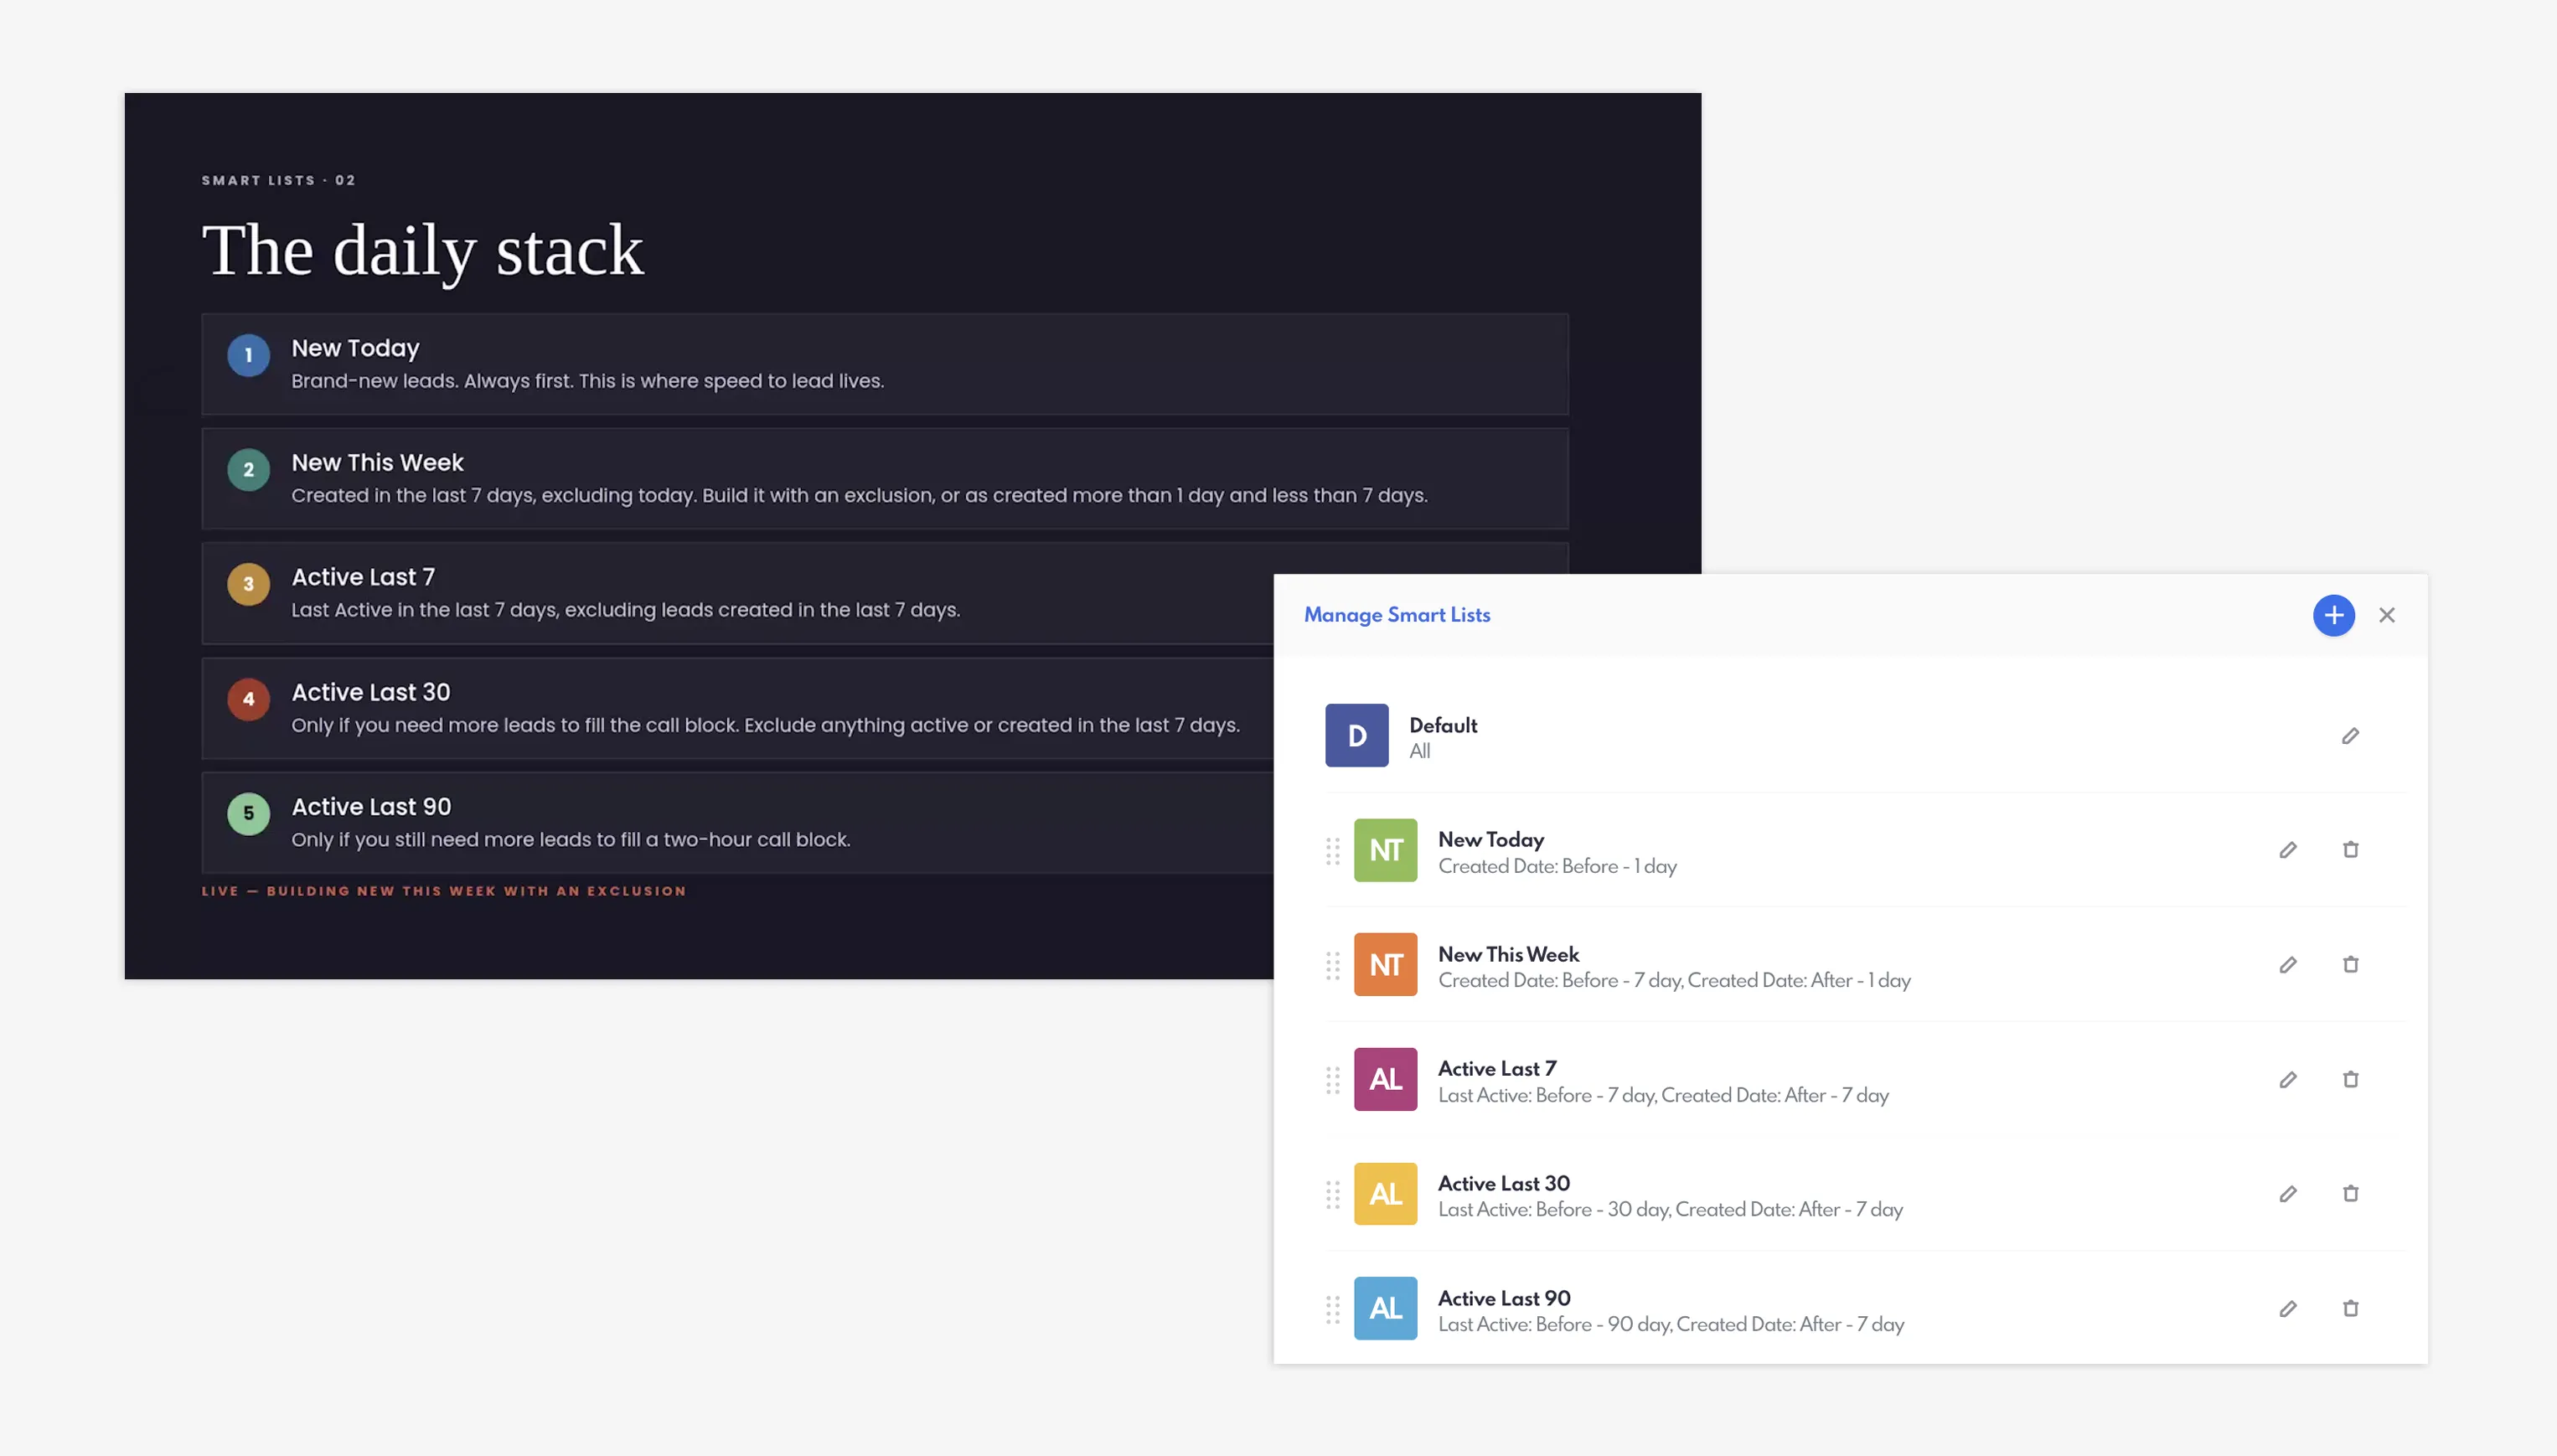Click the yellow AL avatar for Active Last 30
The height and width of the screenshot is (1456, 2557).
click(x=1385, y=1194)
